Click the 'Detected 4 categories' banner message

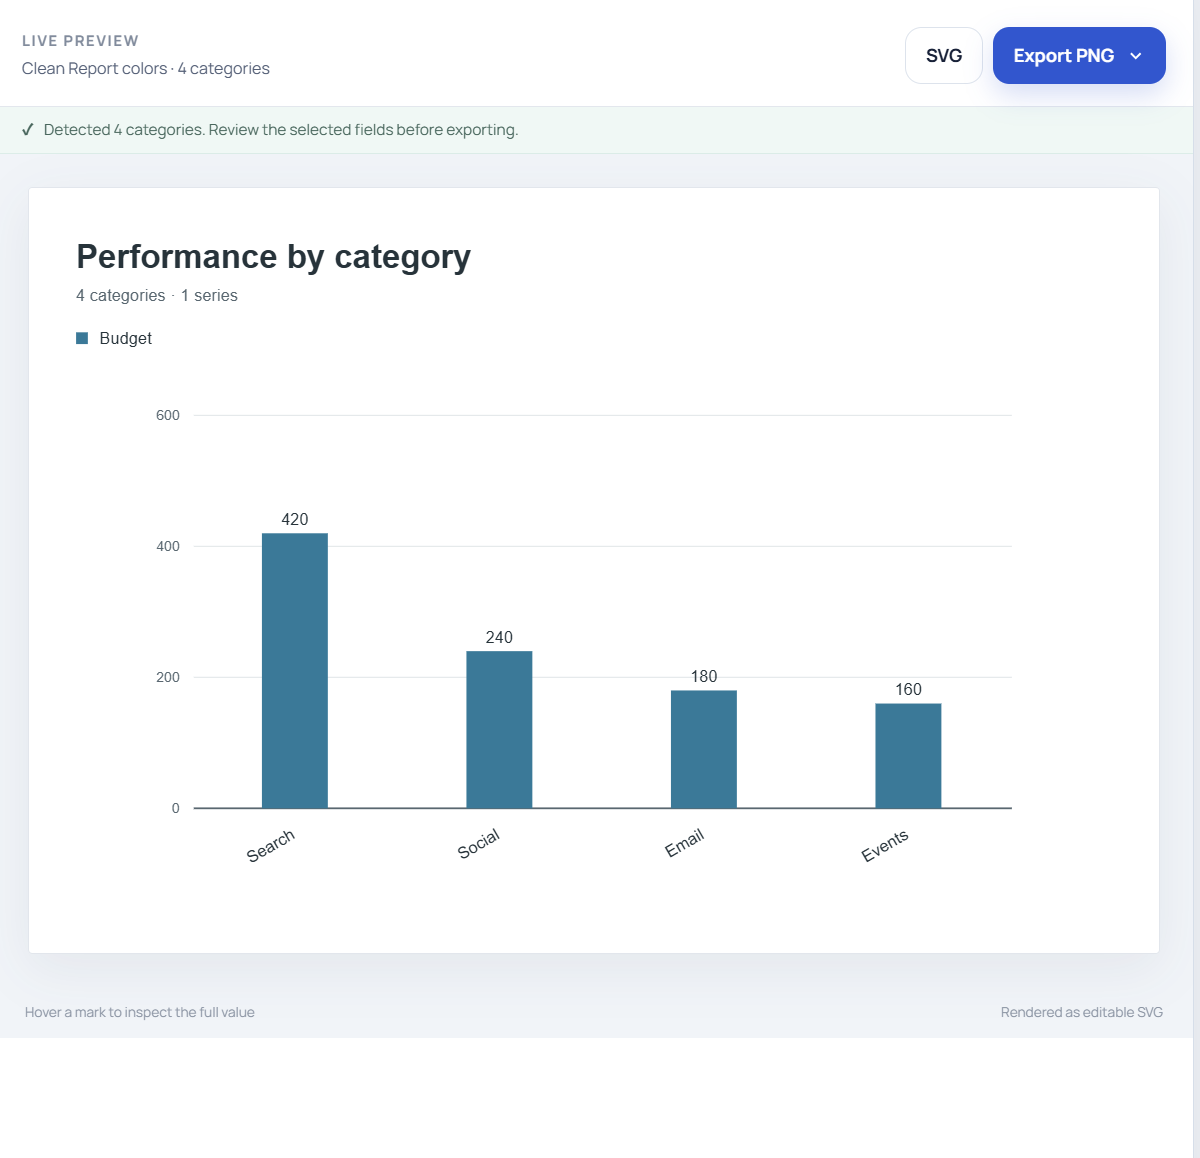[x=281, y=130]
